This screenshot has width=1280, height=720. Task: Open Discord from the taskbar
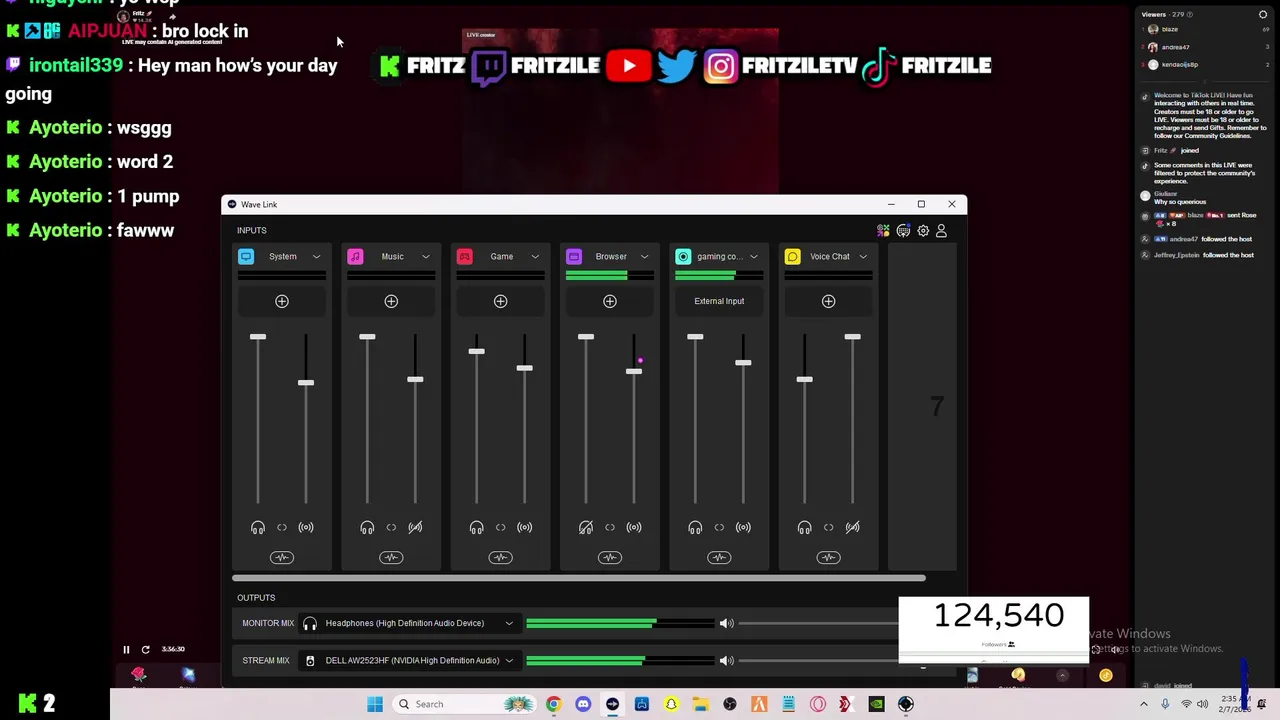click(583, 704)
